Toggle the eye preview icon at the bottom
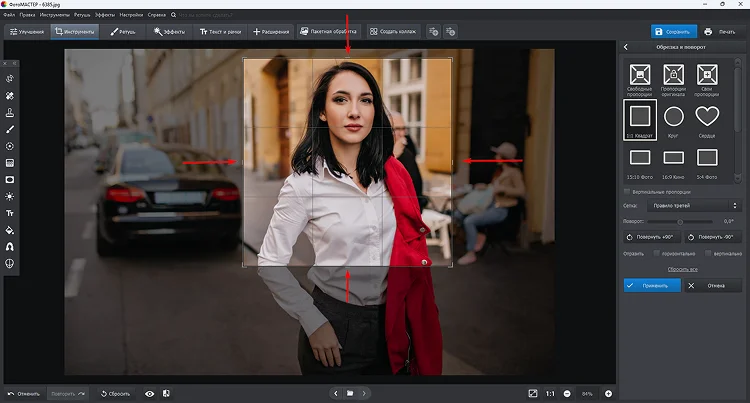 click(x=150, y=394)
